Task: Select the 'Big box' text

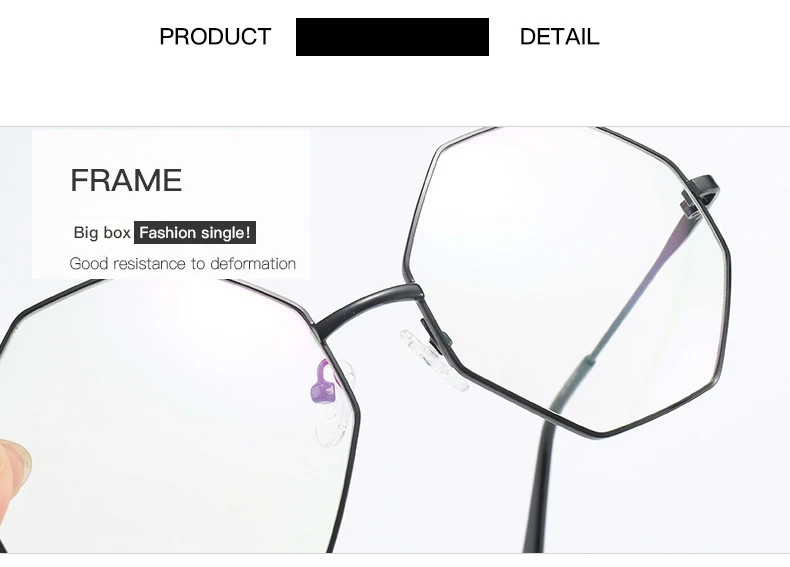Action: click(x=102, y=232)
